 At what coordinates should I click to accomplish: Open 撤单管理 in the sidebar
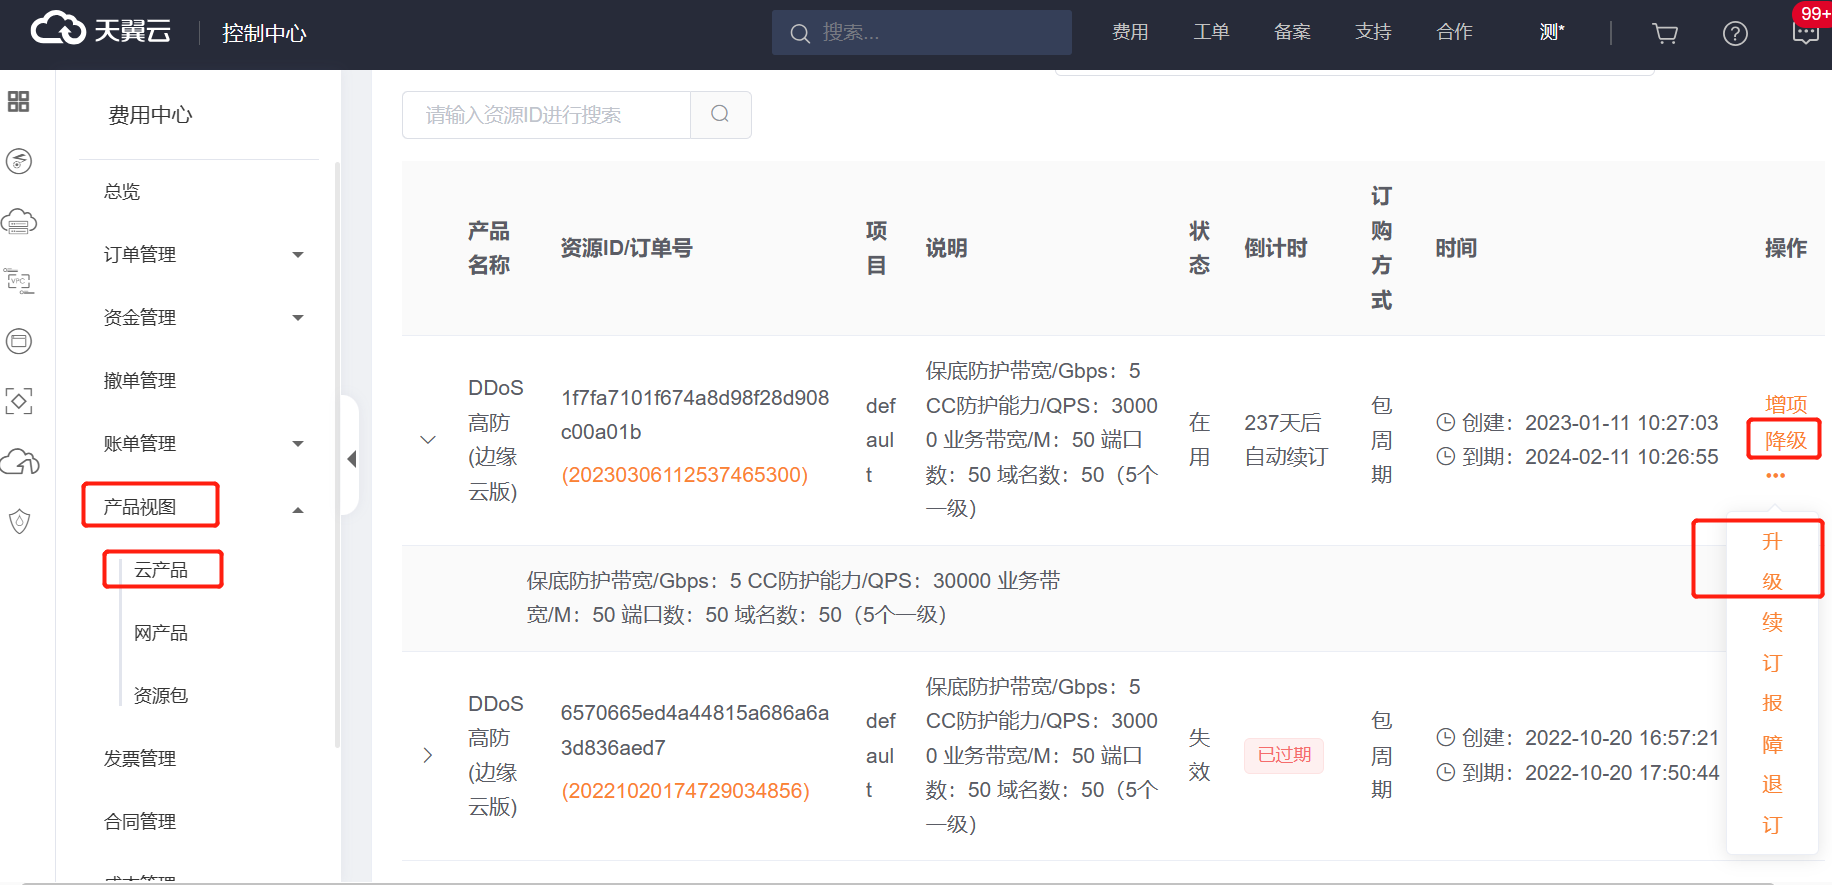pos(140,380)
